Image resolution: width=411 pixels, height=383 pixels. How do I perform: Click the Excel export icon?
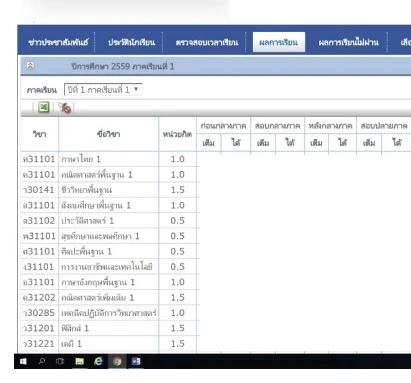tap(44, 107)
